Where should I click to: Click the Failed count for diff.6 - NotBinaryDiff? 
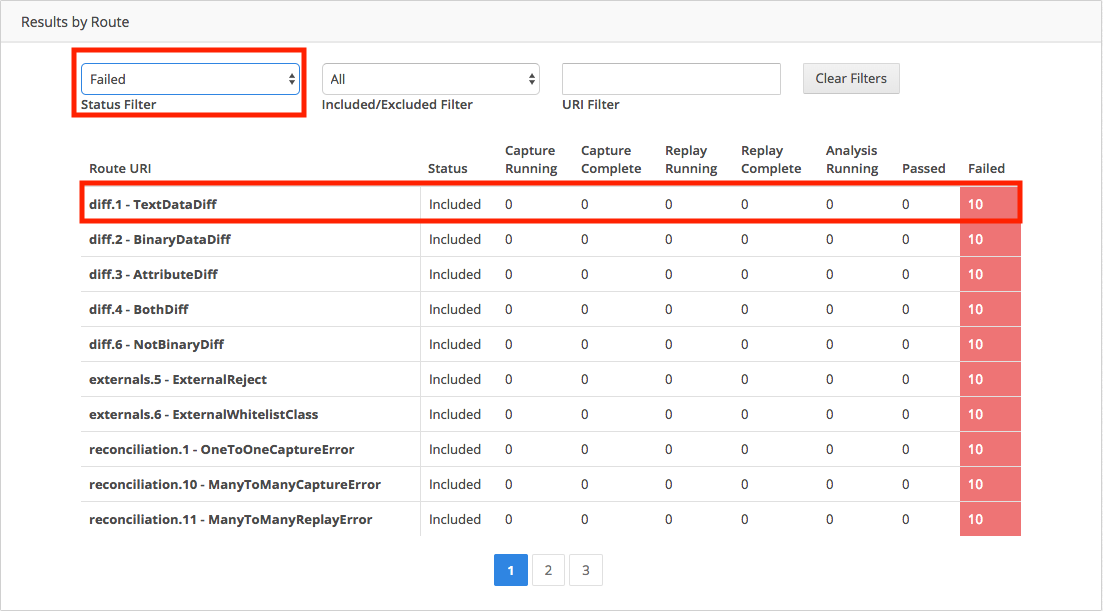click(x=990, y=345)
